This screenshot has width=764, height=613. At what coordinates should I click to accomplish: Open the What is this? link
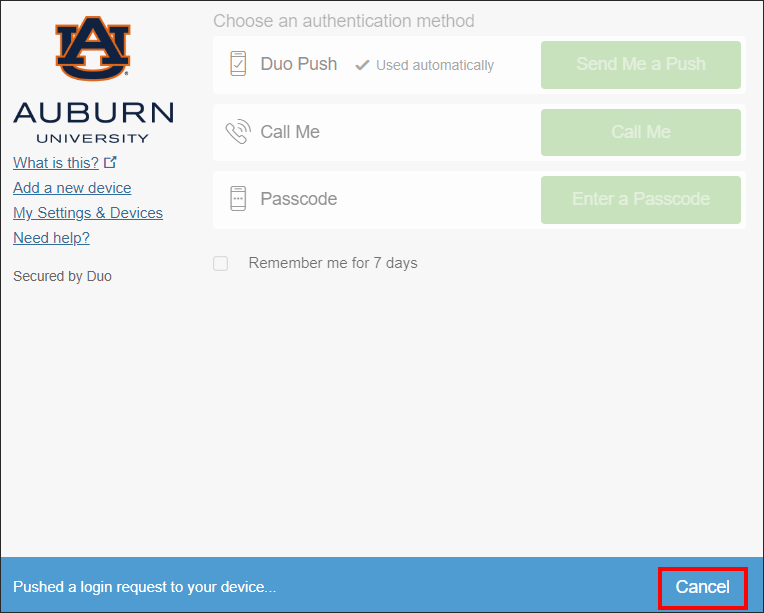pos(56,163)
